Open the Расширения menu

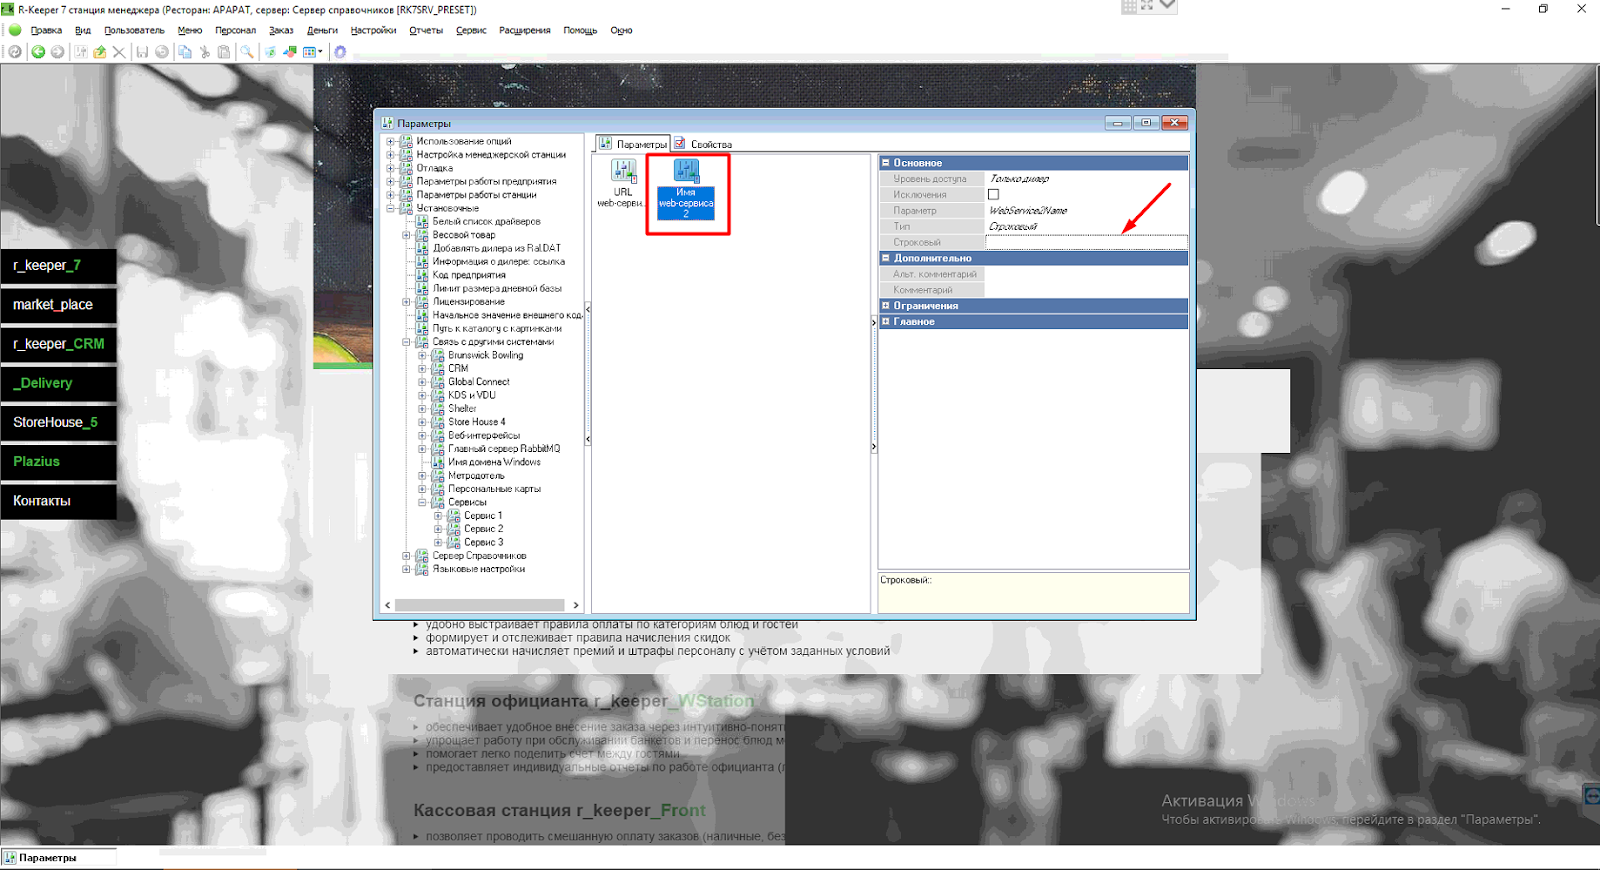525,30
